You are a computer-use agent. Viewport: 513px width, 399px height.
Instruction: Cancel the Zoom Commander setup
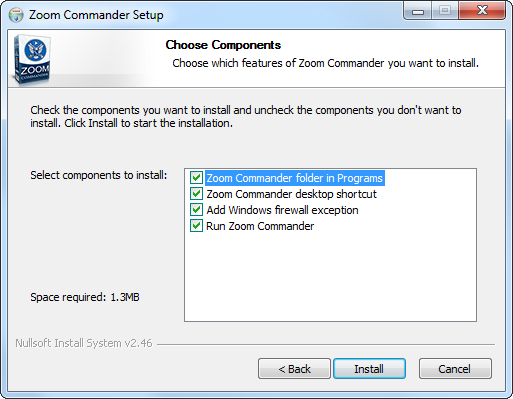pyautogui.click(x=455, y=369)
